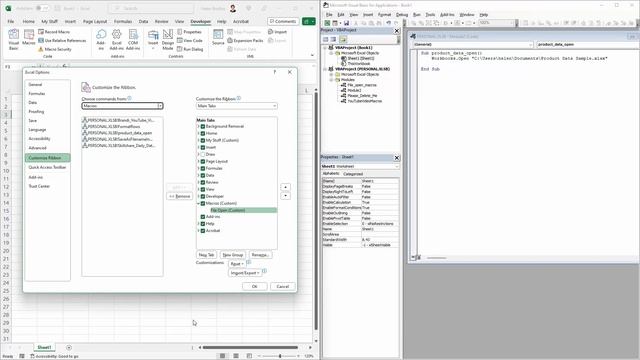Open the Tools menu in VBA editor
This screenshot has height=360, width=640.
430,15
